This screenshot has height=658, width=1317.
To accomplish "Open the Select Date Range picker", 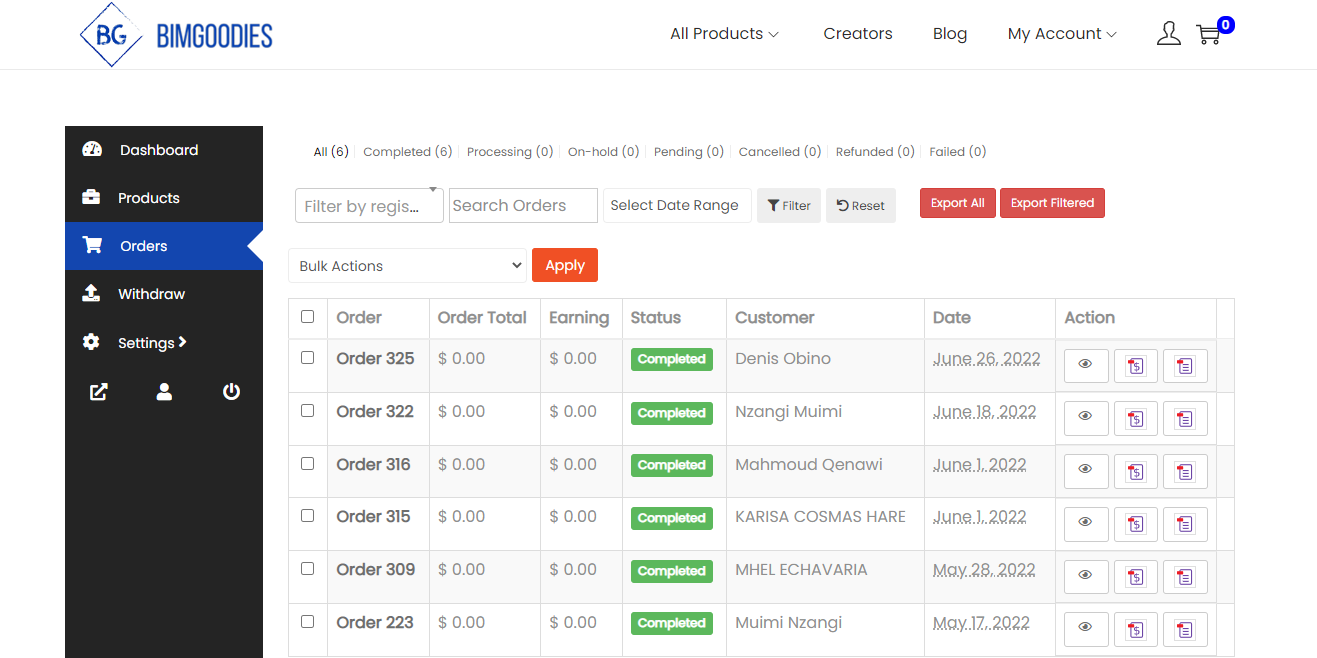I will pos(677,205).
